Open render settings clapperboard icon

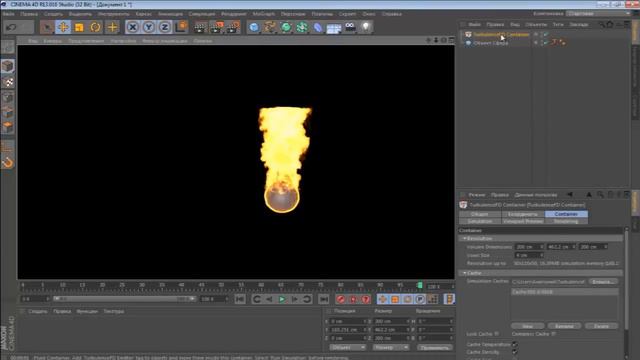[x=233, y=27]
